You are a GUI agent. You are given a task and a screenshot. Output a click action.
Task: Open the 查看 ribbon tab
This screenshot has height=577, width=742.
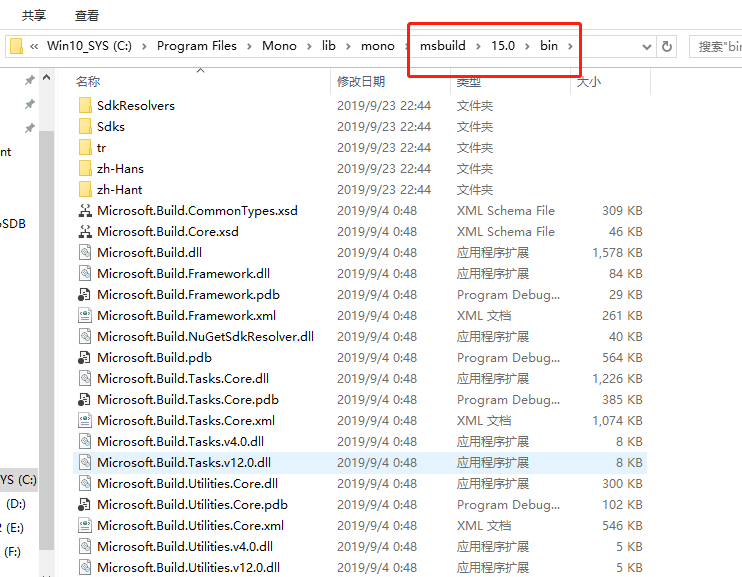pos(87,16)
